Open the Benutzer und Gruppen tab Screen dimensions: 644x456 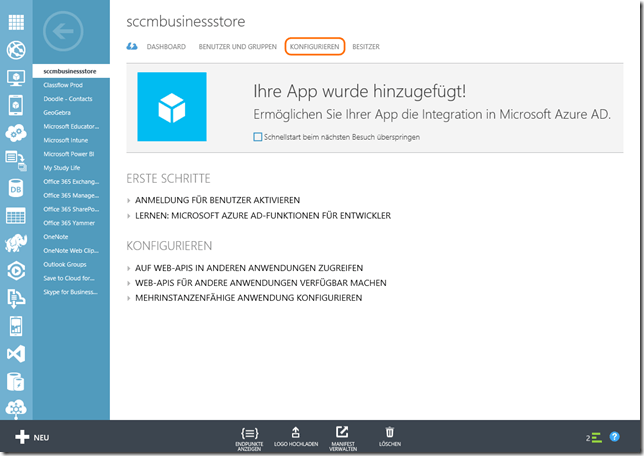240,47
